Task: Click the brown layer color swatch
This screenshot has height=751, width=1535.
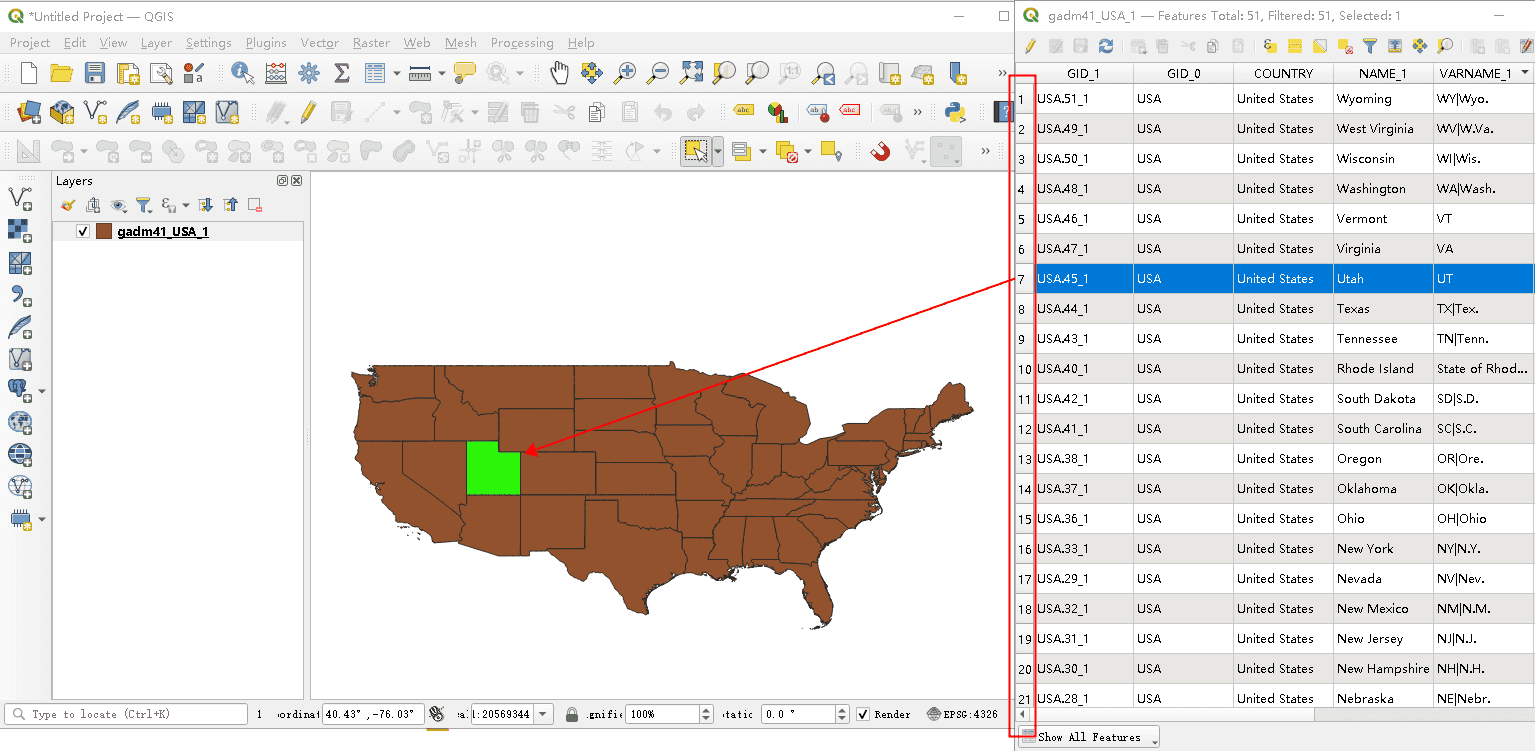Action: point(104,232)
